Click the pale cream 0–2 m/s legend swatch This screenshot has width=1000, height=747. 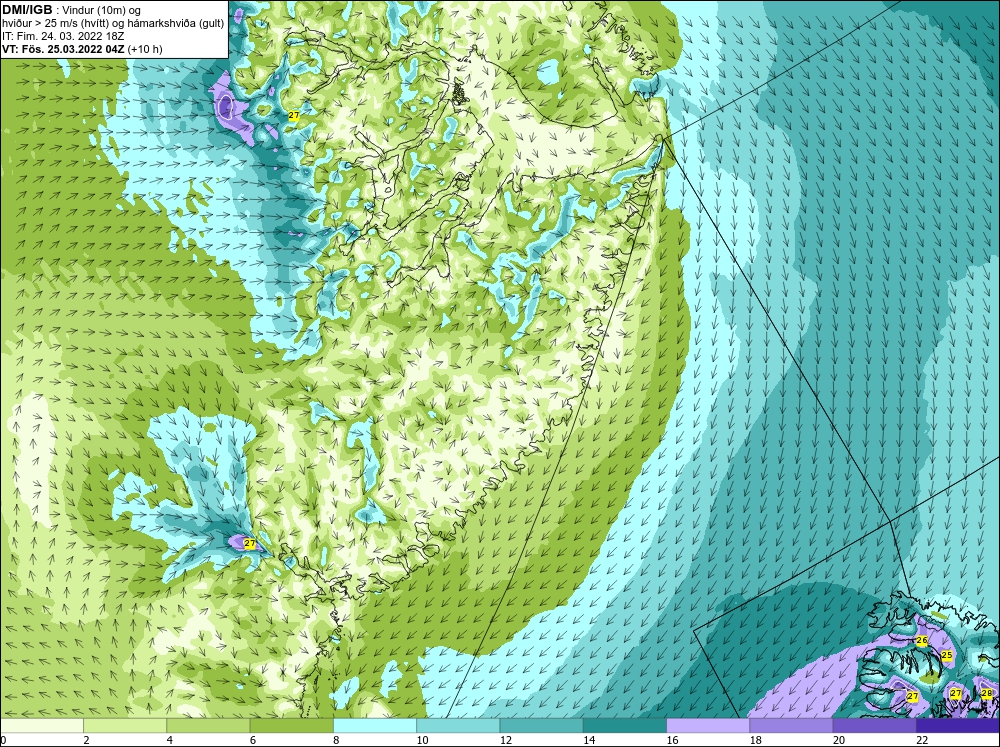pos(41,725)
